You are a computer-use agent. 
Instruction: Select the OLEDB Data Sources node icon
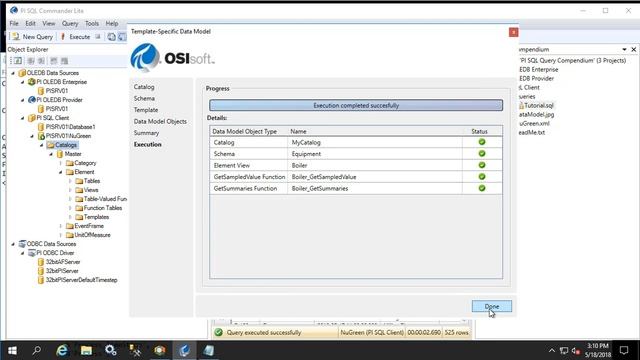22,73
